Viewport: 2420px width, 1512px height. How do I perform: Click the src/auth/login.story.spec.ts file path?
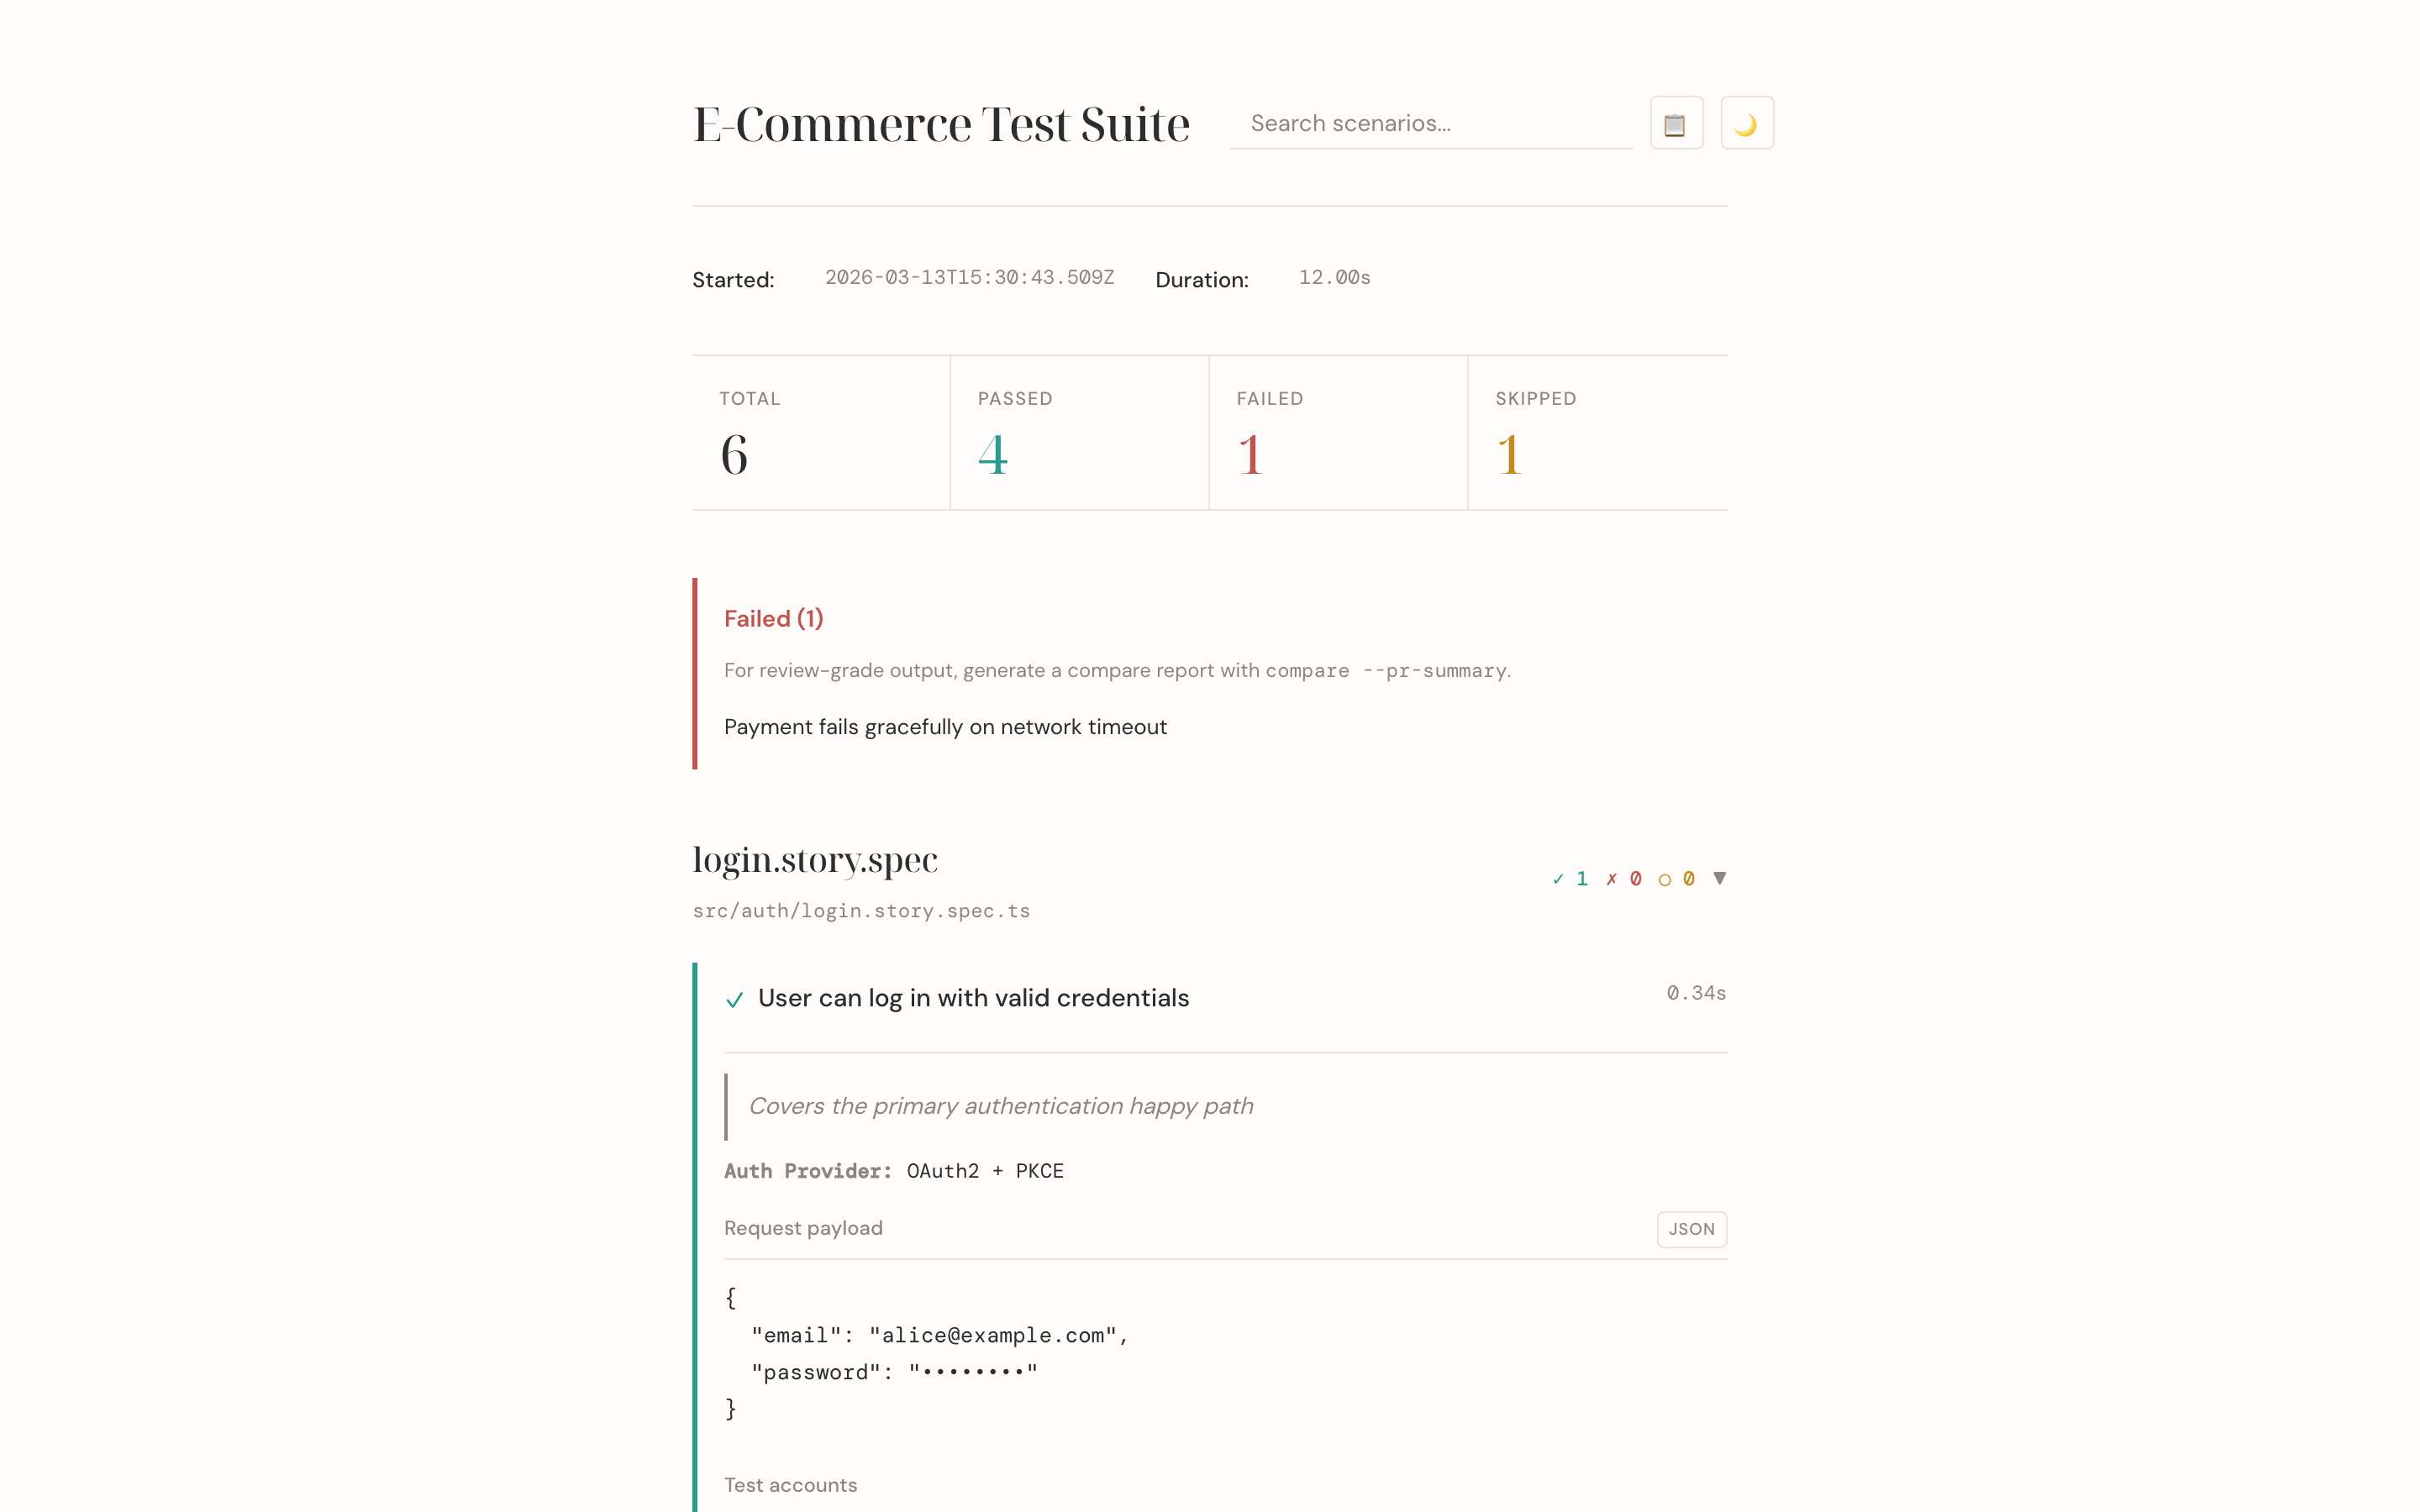coord(861,911)
